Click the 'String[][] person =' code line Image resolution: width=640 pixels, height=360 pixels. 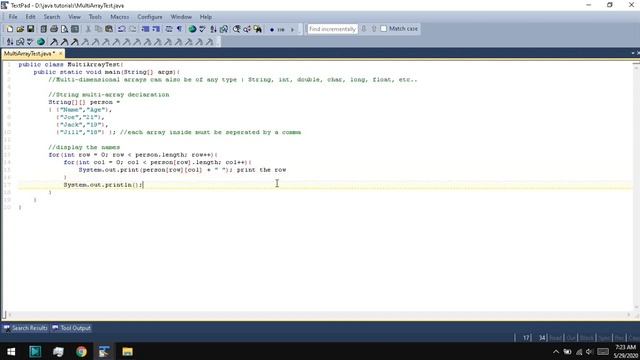pyautogui.click(x=84, y=102)
